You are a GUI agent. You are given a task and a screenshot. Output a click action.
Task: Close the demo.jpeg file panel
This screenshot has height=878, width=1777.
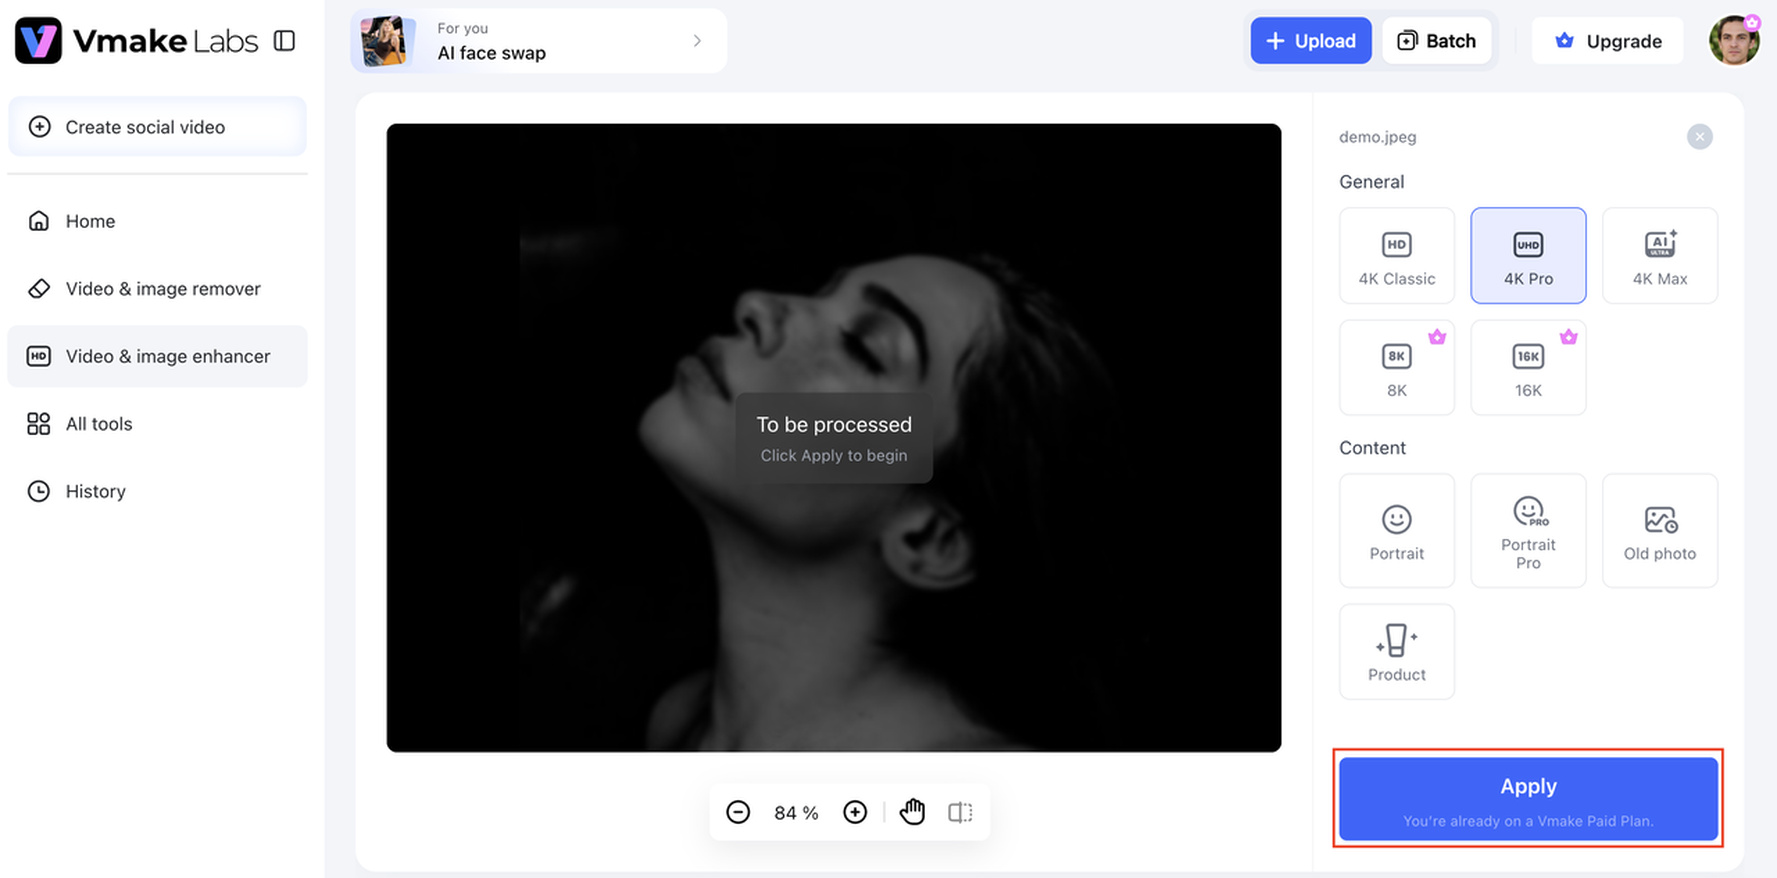[x=1699, y=137]
